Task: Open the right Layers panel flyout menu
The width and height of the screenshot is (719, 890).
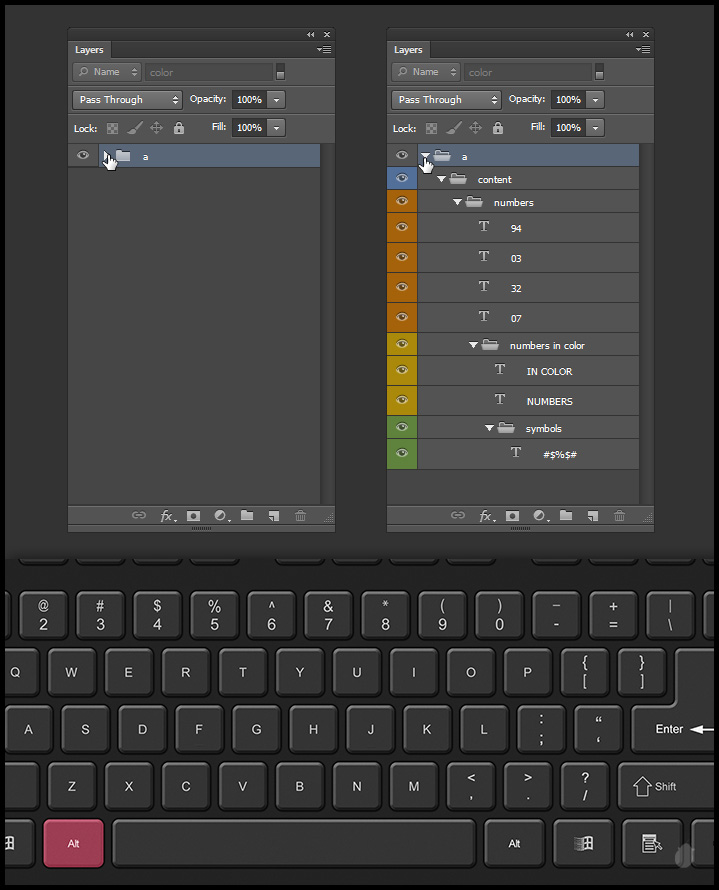Action: tap(643, 49)
